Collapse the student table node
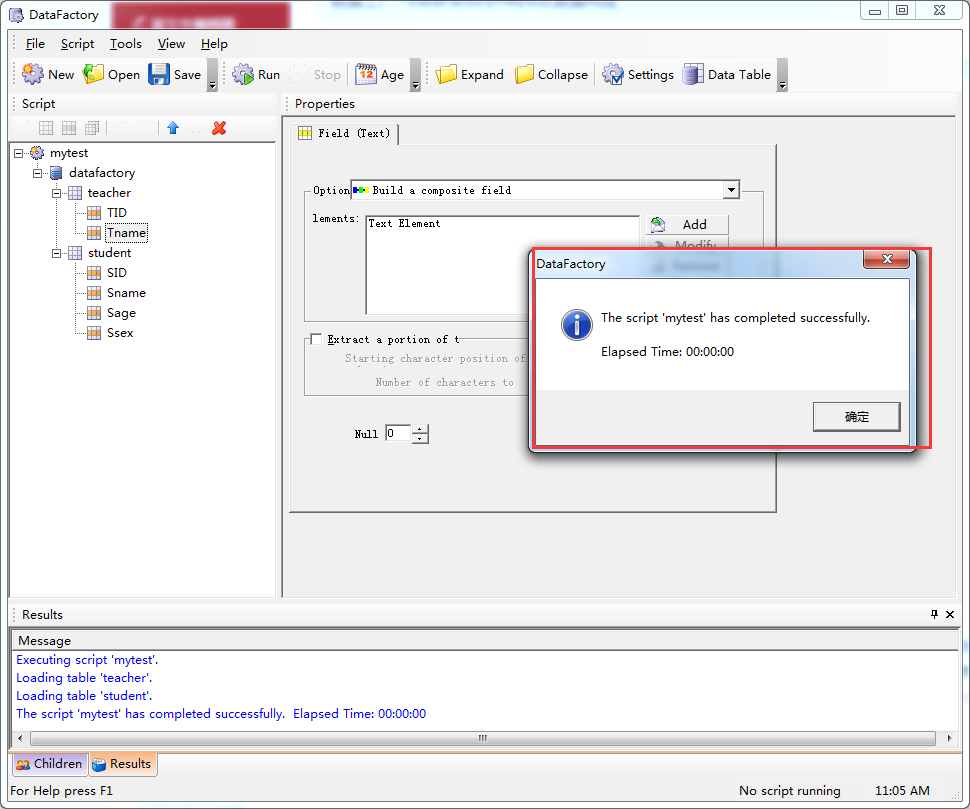This screenshot has width=970, height=809. click(x=57, y=252)
